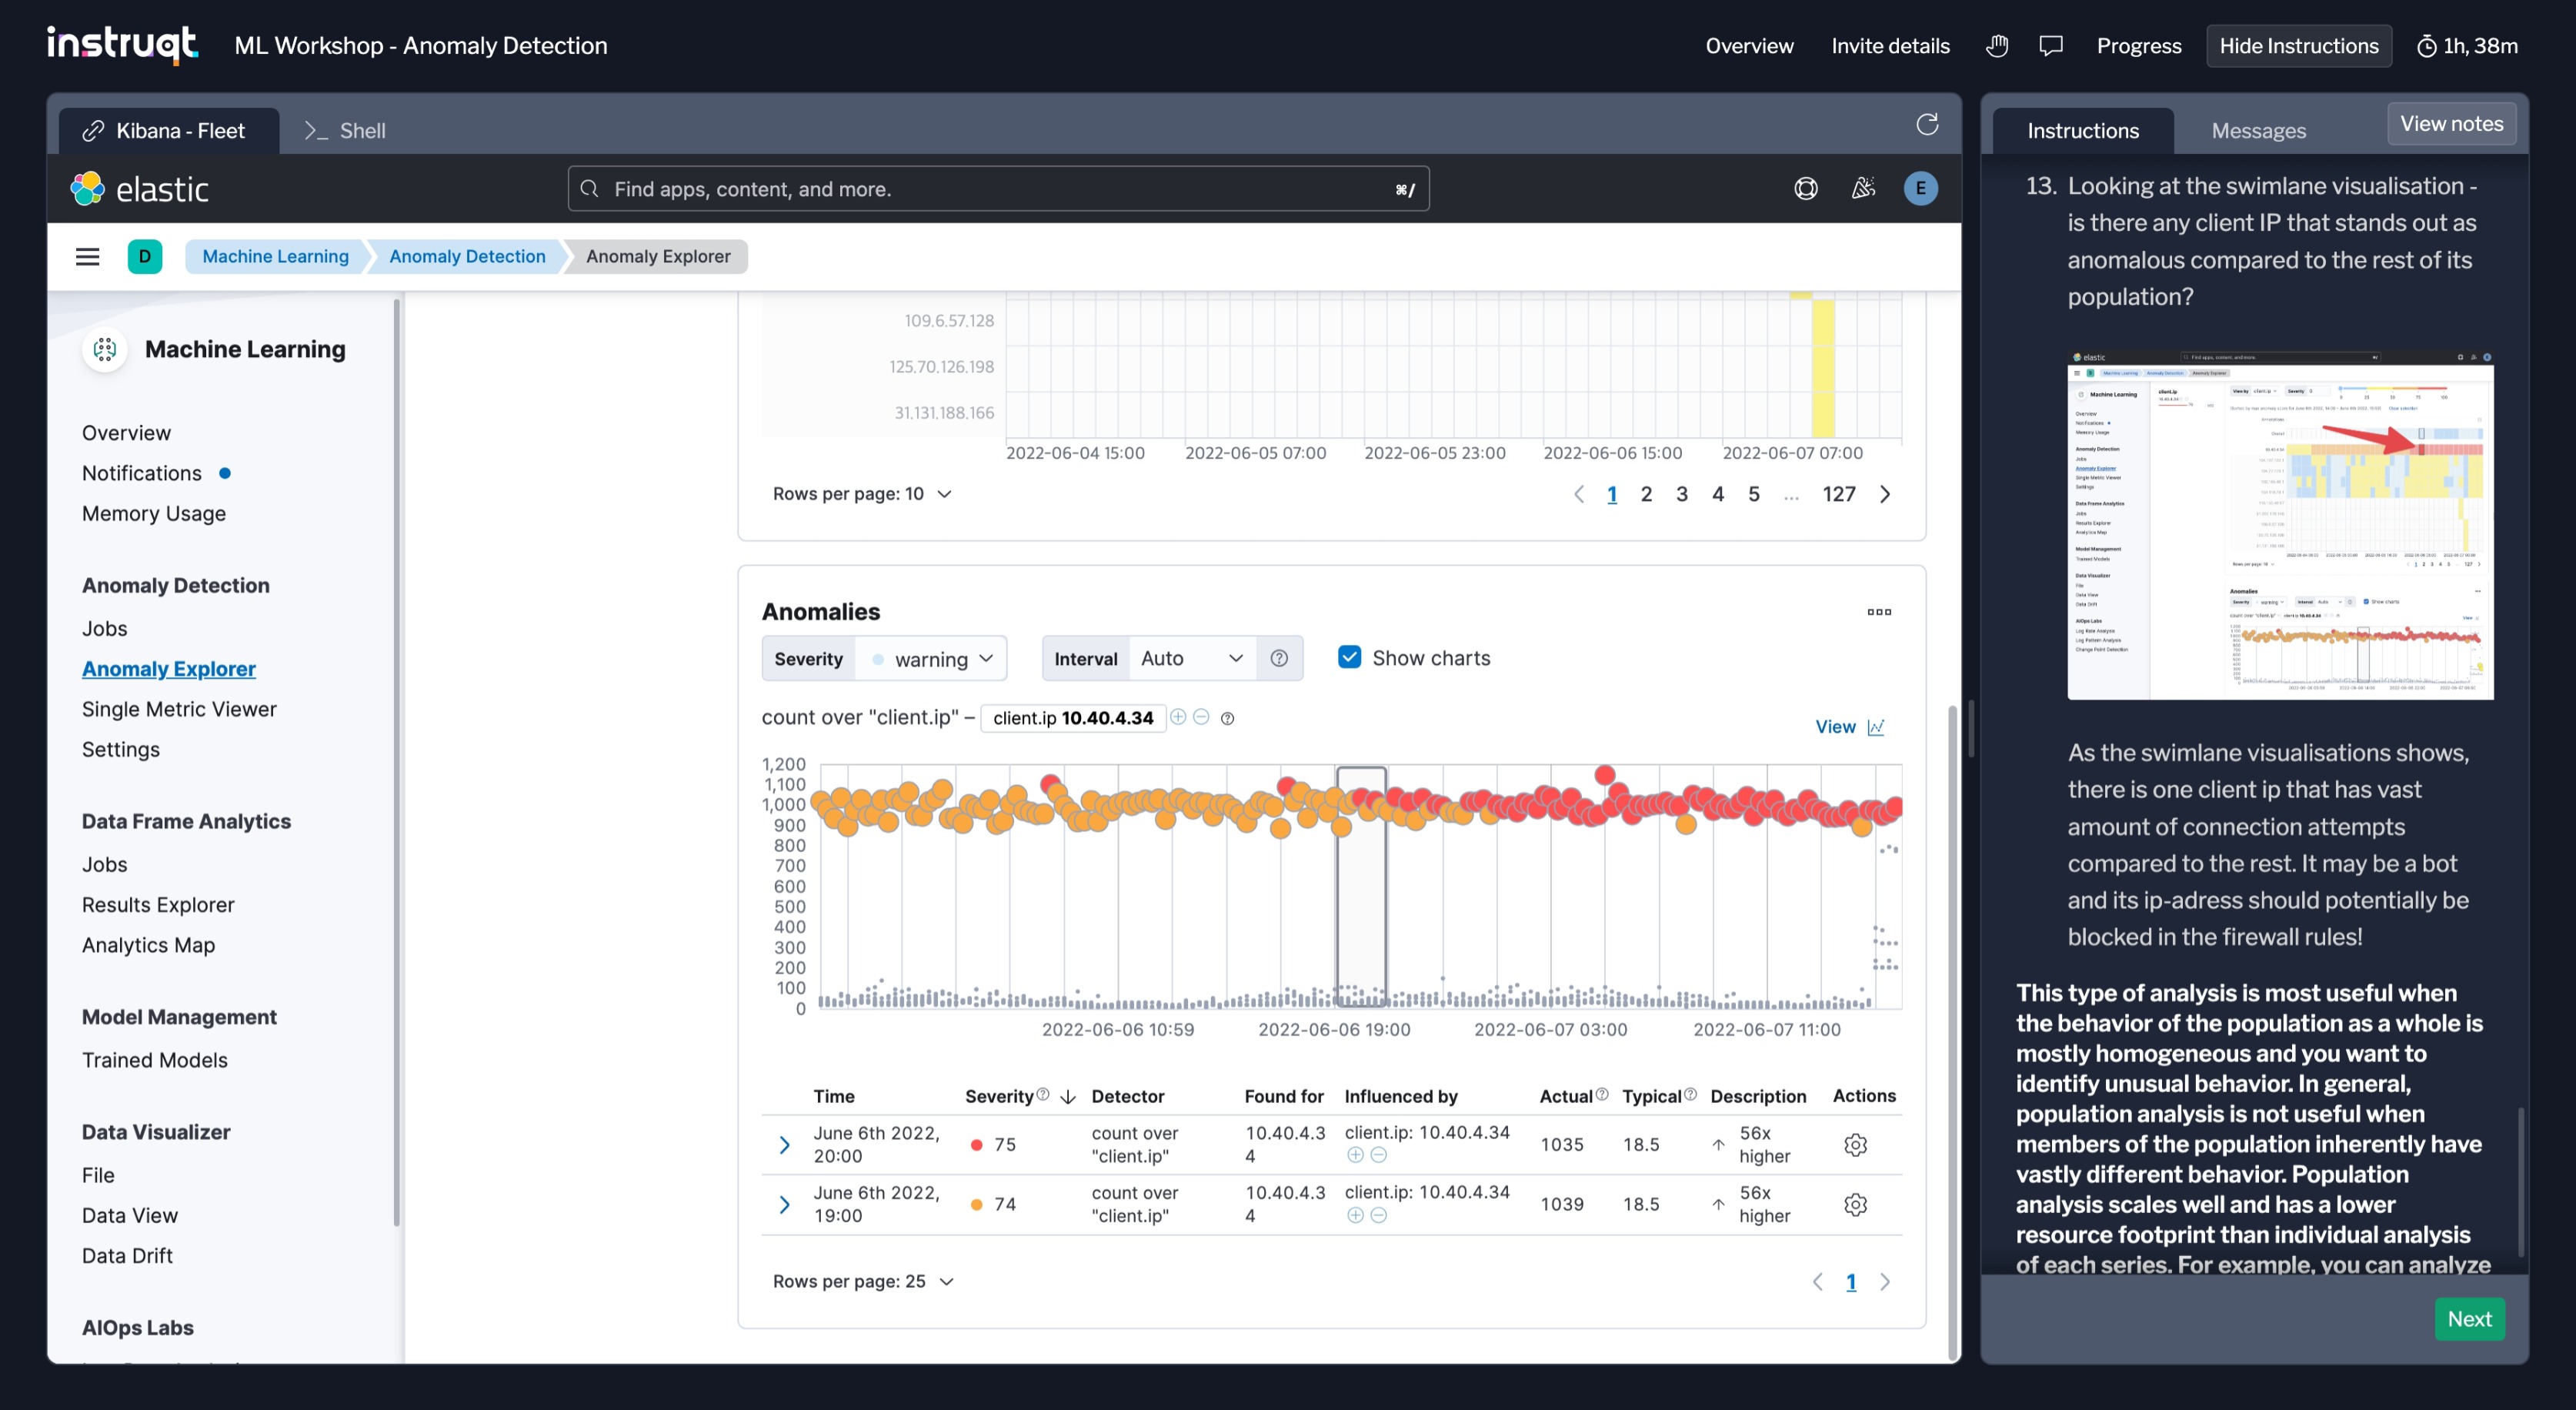Select the Instructions tab

2083,131
